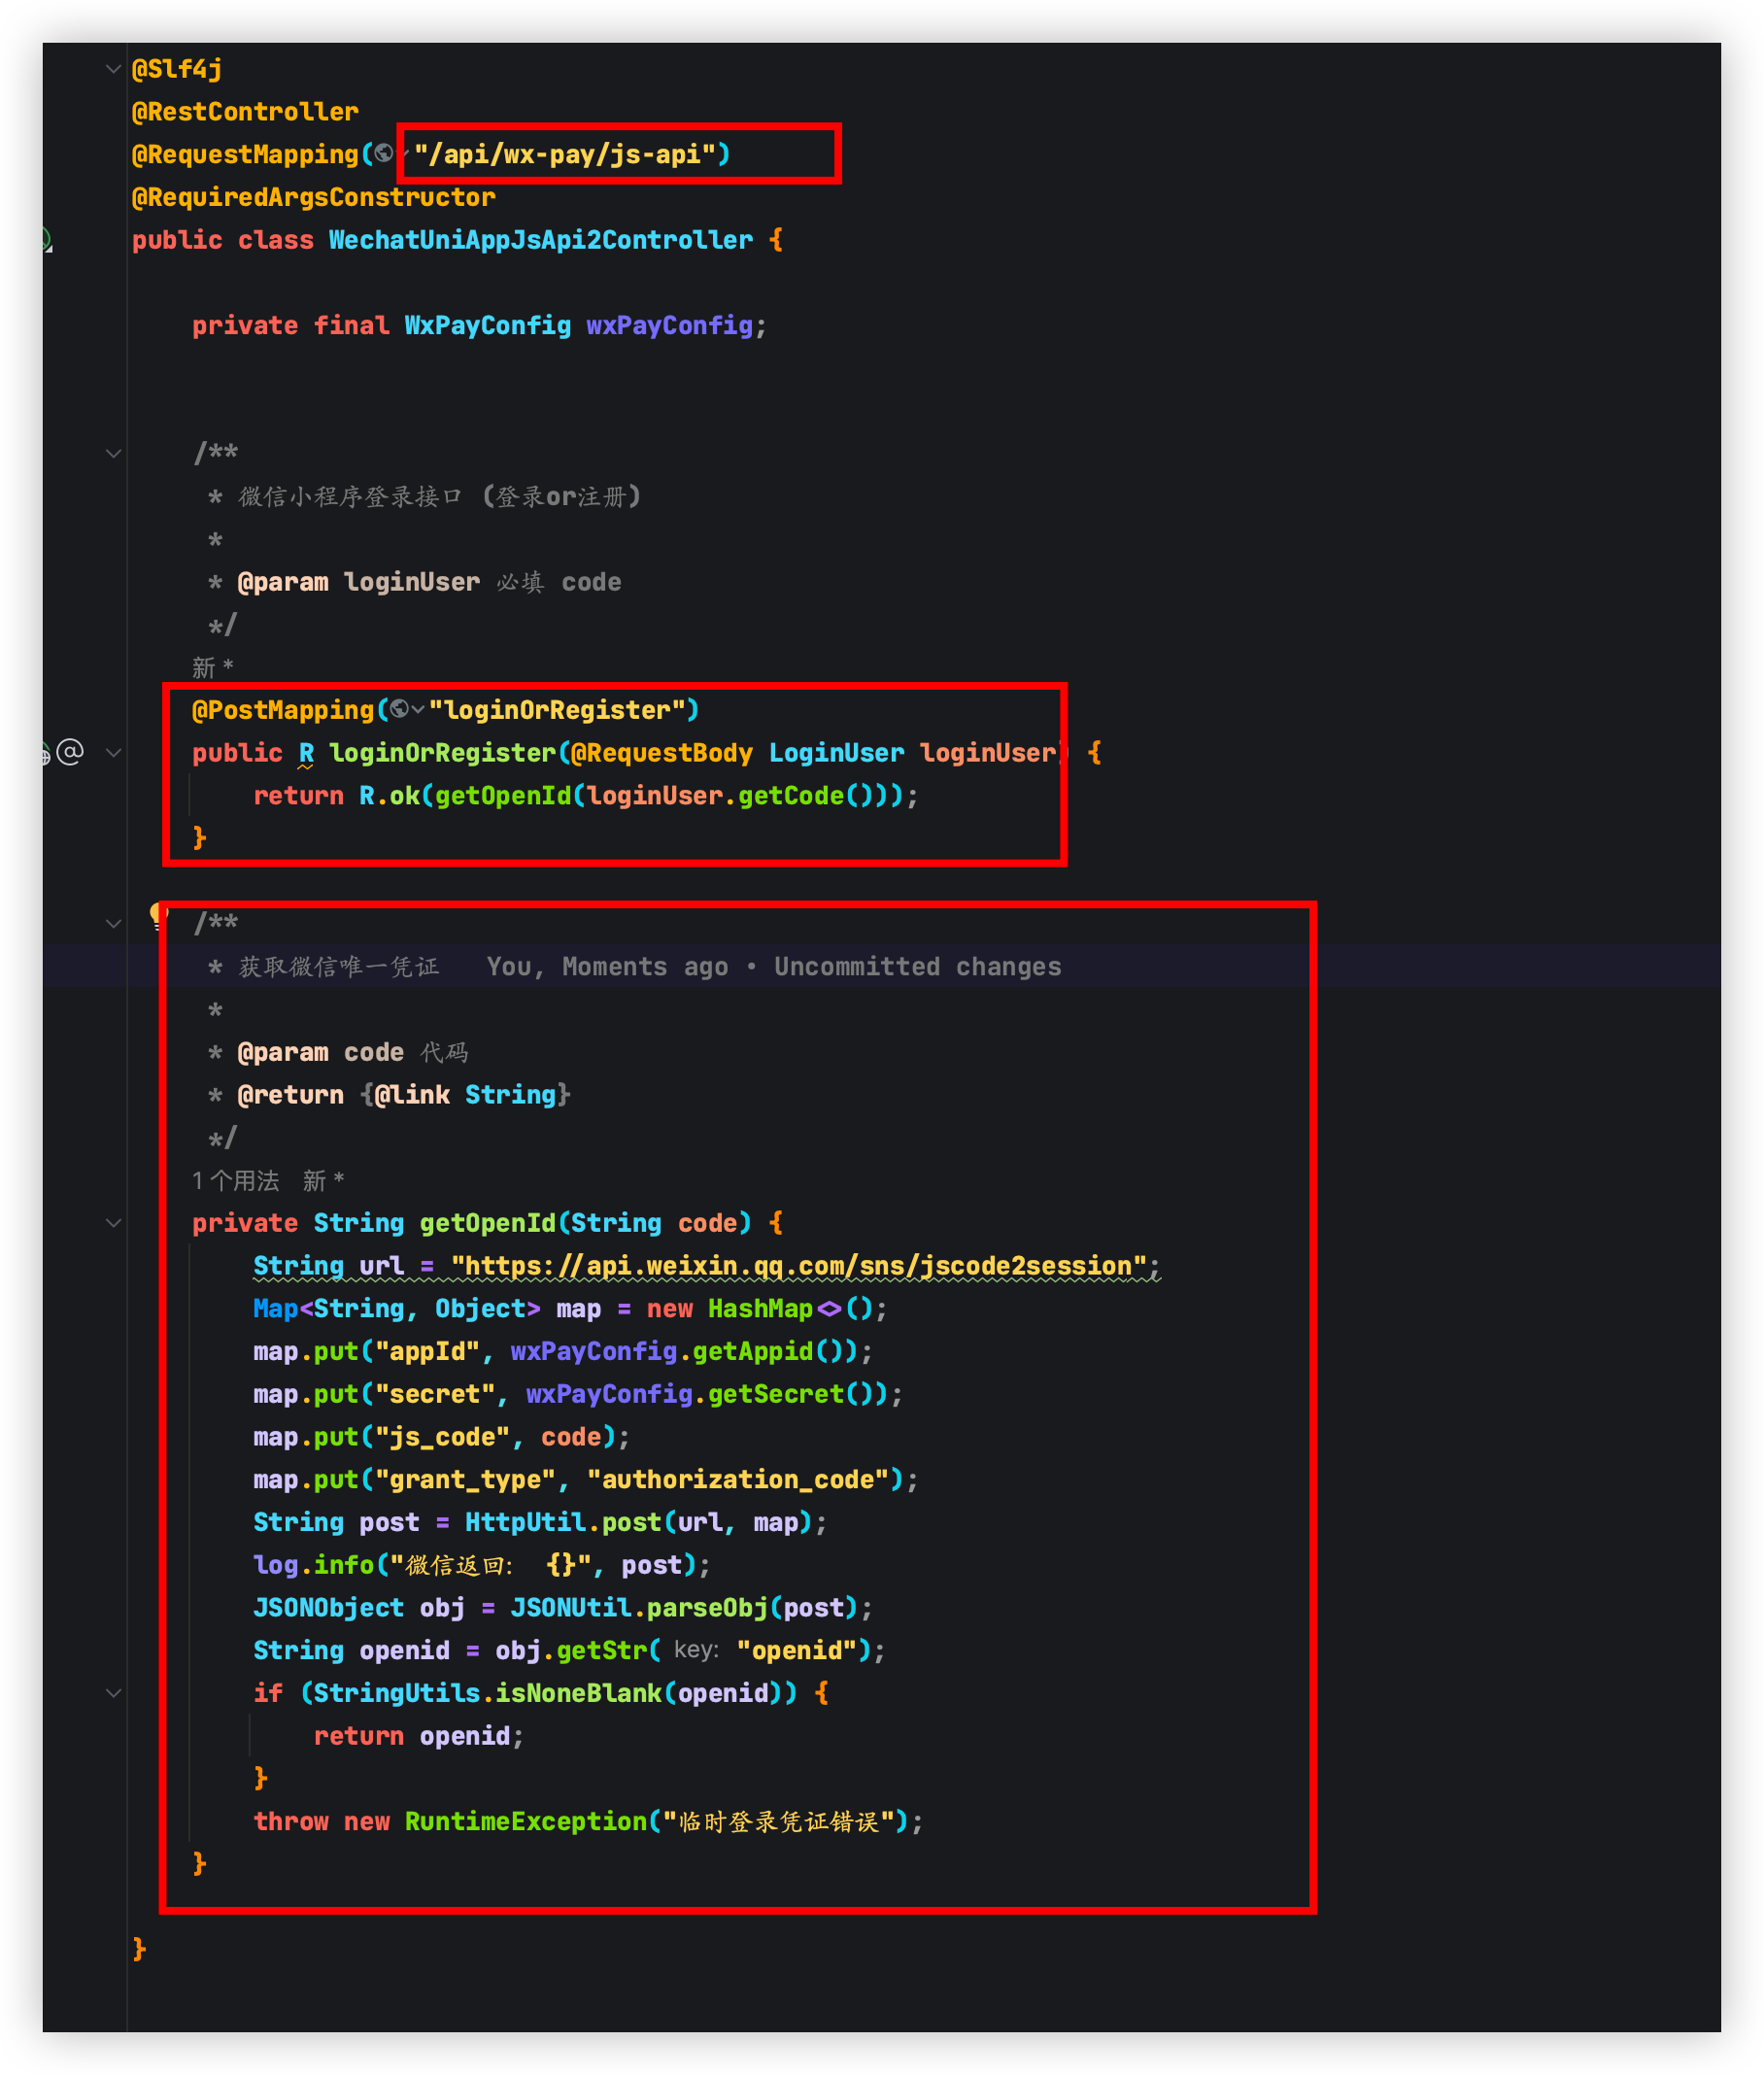
Task: Fold the loginOrRegister method body
Action: pyautogui.click(x=113, y=752)
